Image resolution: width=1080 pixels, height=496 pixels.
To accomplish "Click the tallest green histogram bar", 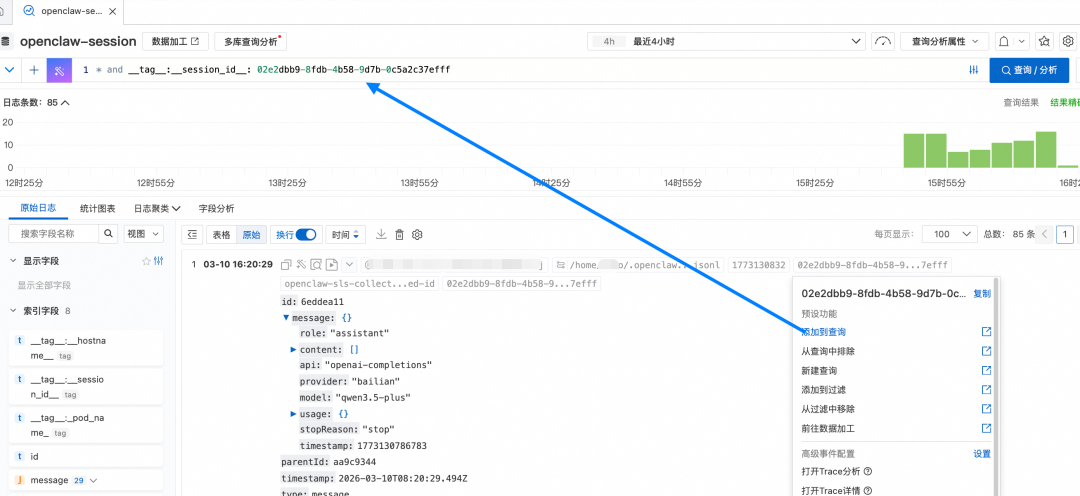I will (x=1046, y=149).
